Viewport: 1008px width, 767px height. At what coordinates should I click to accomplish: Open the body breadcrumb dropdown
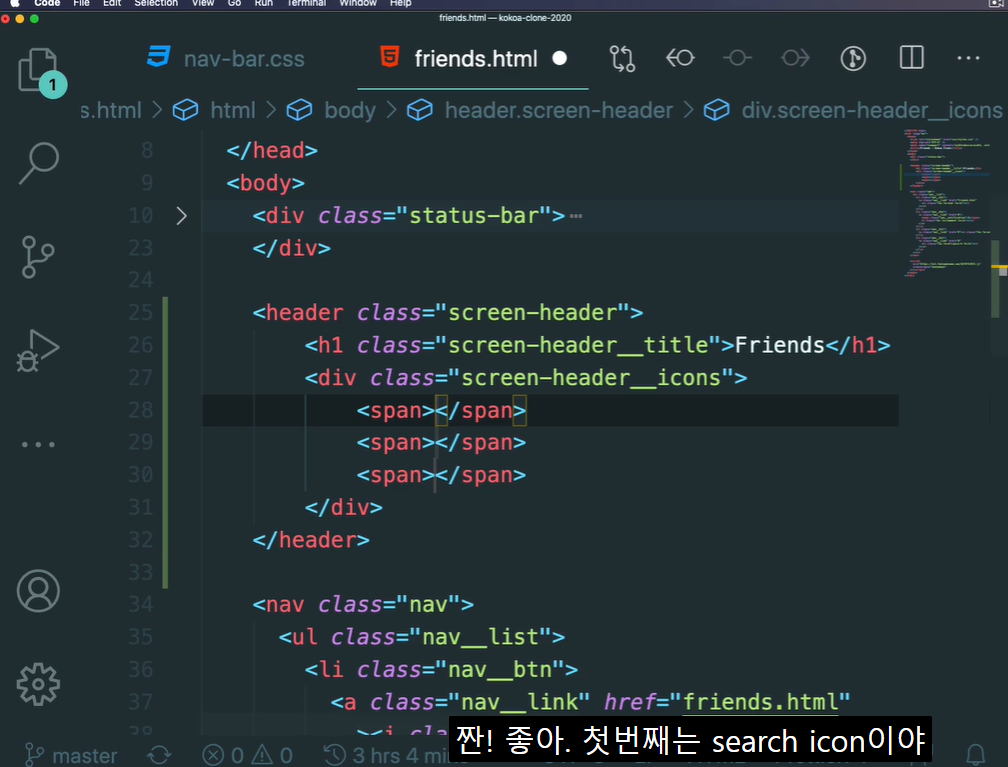tap(331, 110)
